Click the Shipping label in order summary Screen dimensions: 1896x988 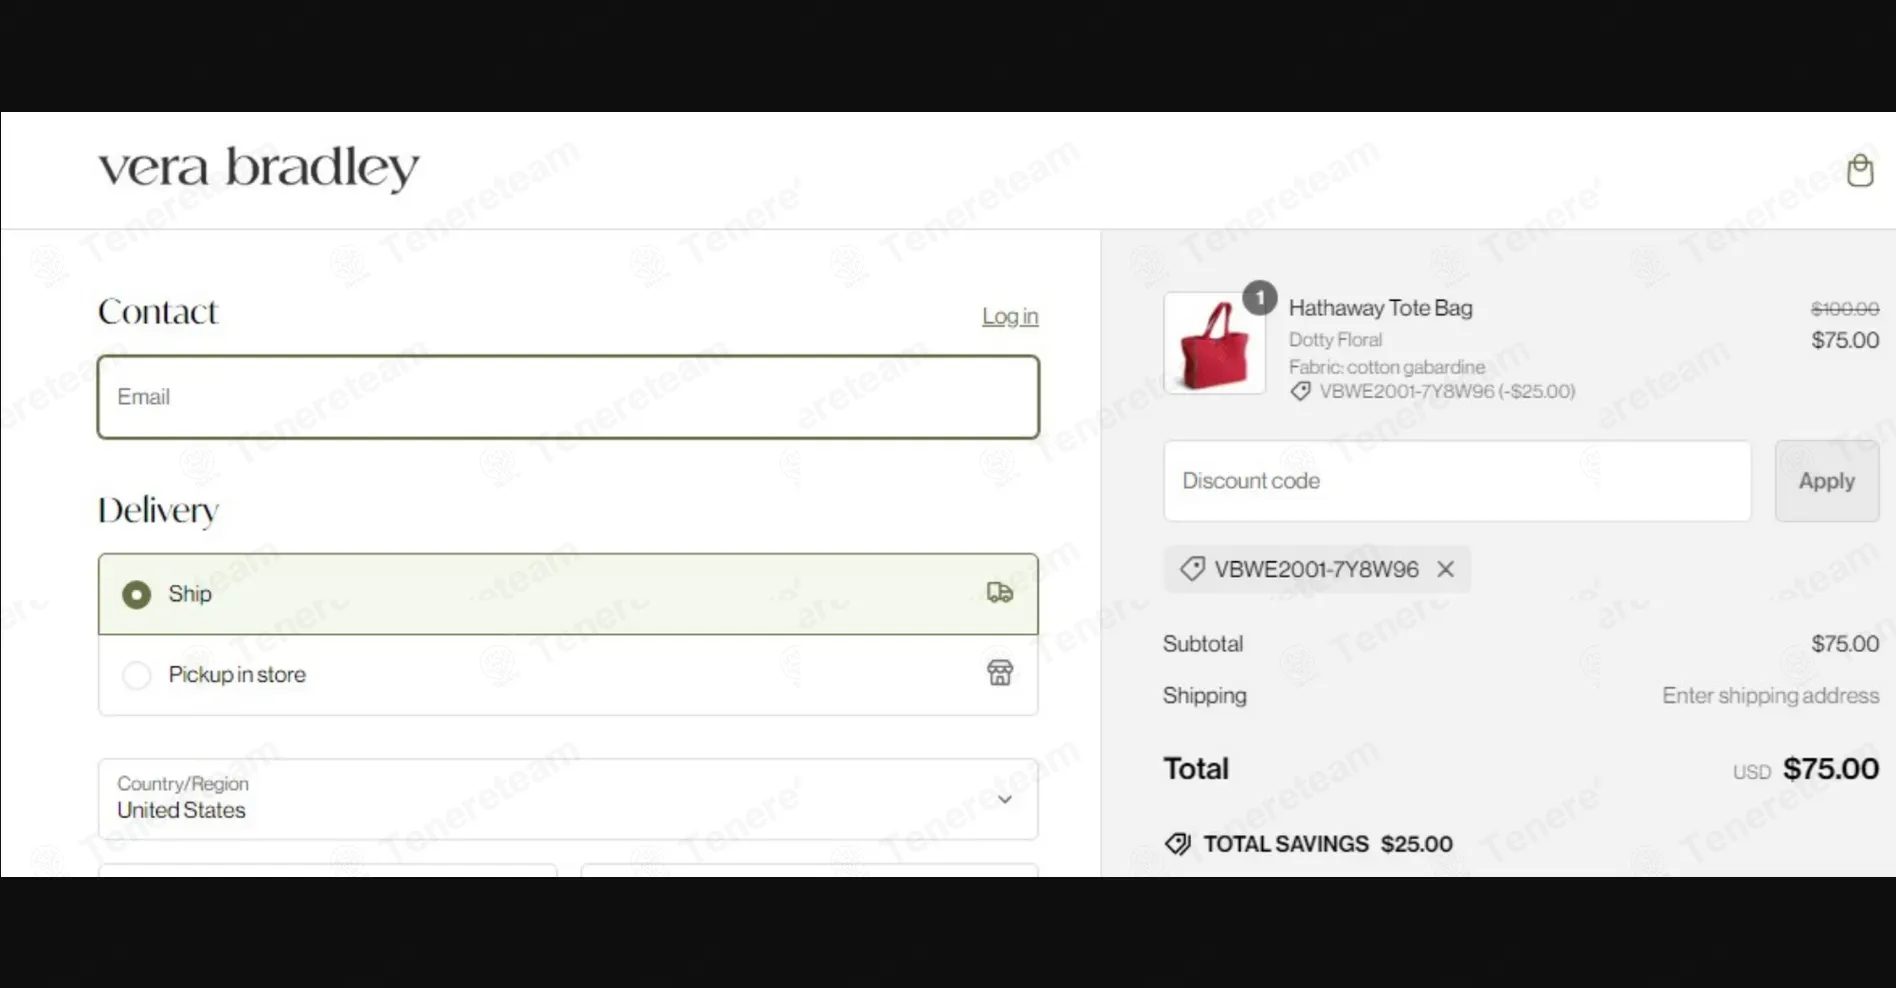pyautogui.click(x=1204, y=696)
